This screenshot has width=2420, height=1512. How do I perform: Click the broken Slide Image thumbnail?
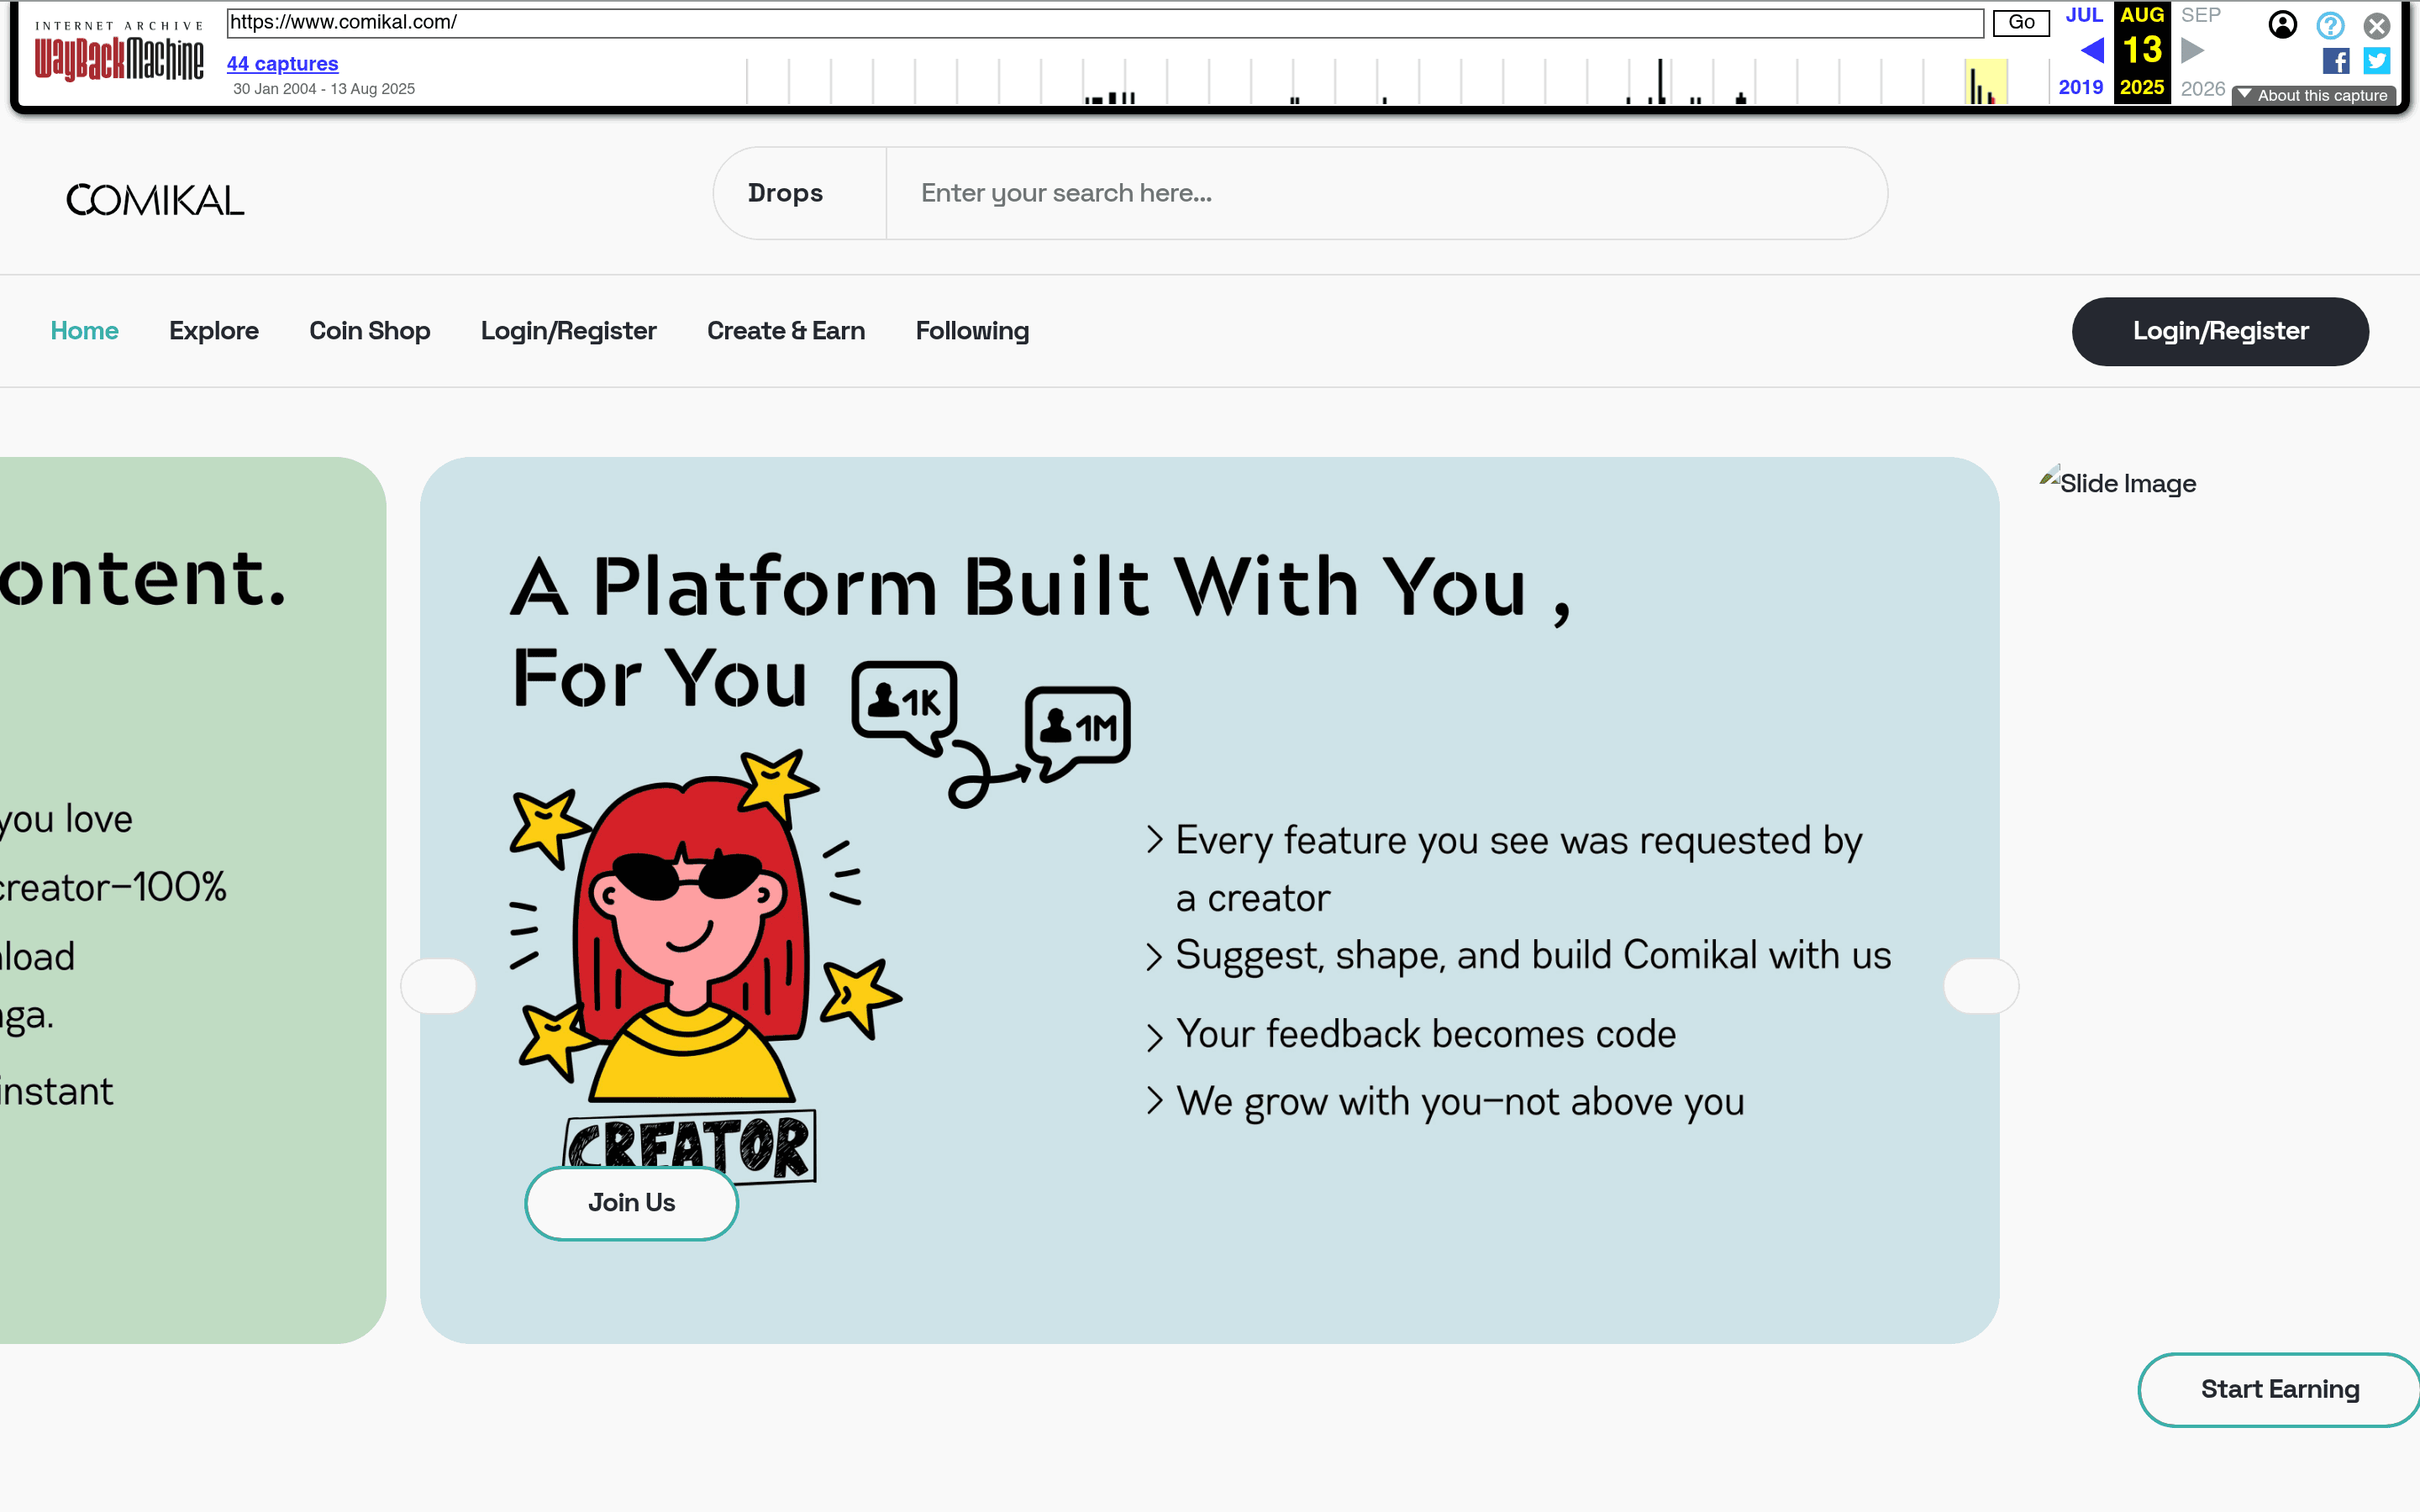[x=2118, y=483]
